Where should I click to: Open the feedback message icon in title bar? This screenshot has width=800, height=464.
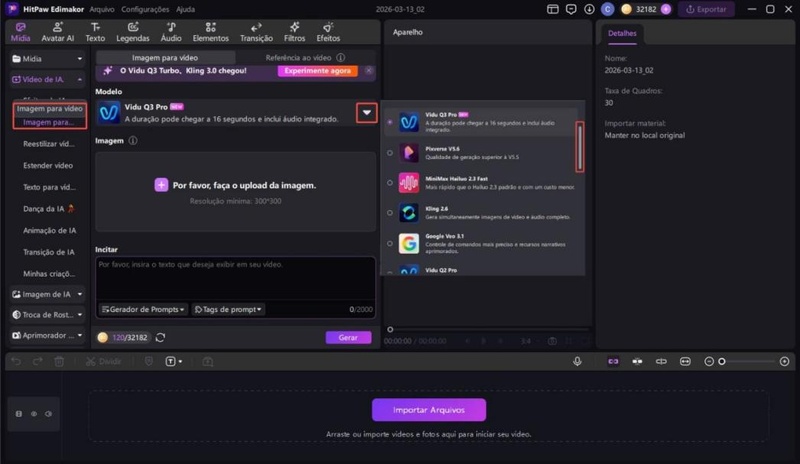(x=571, y=9)
